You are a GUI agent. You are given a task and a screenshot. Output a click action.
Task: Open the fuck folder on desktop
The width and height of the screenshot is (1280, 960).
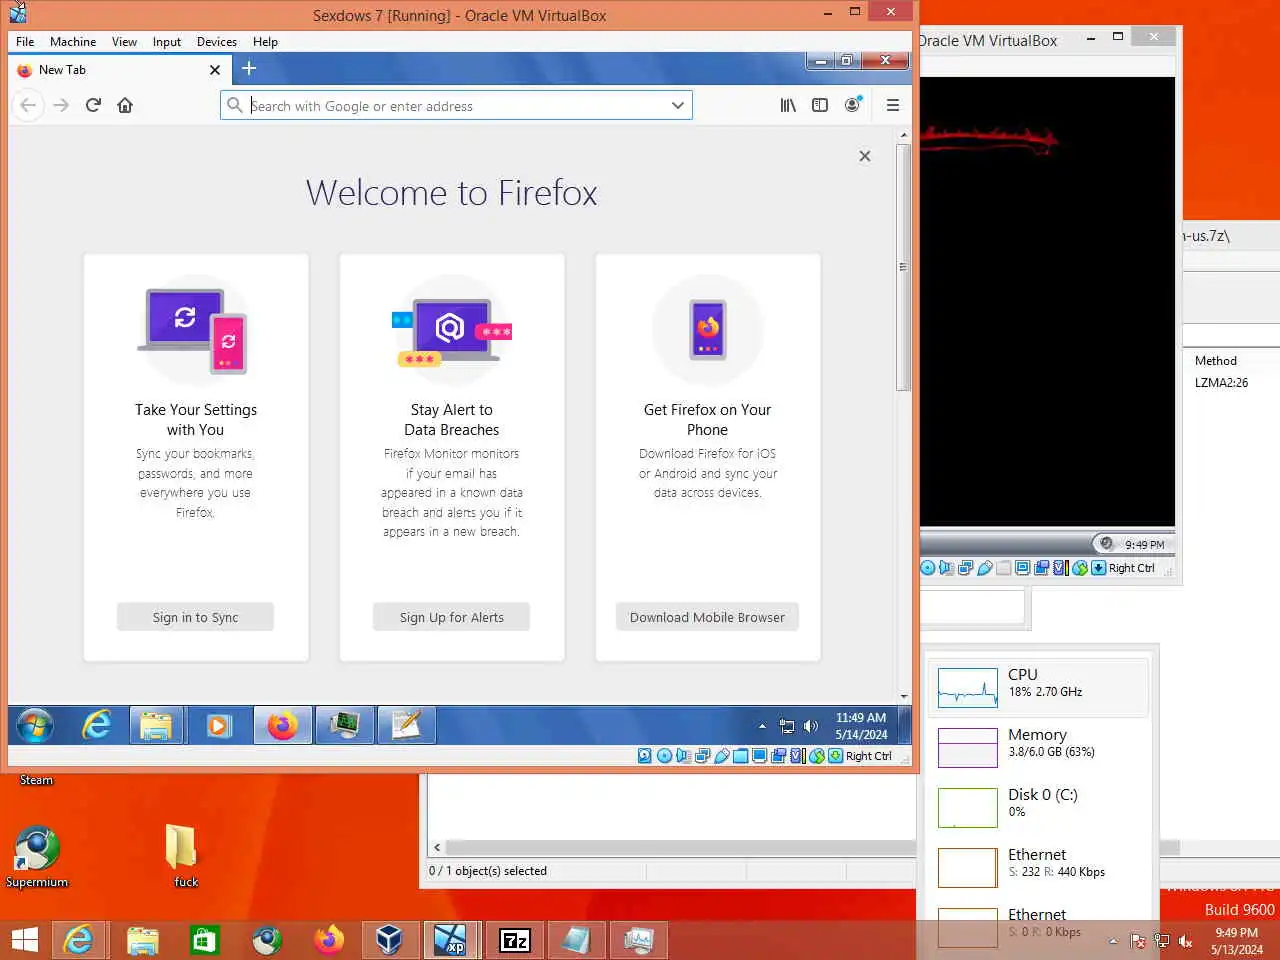point(185,857)
